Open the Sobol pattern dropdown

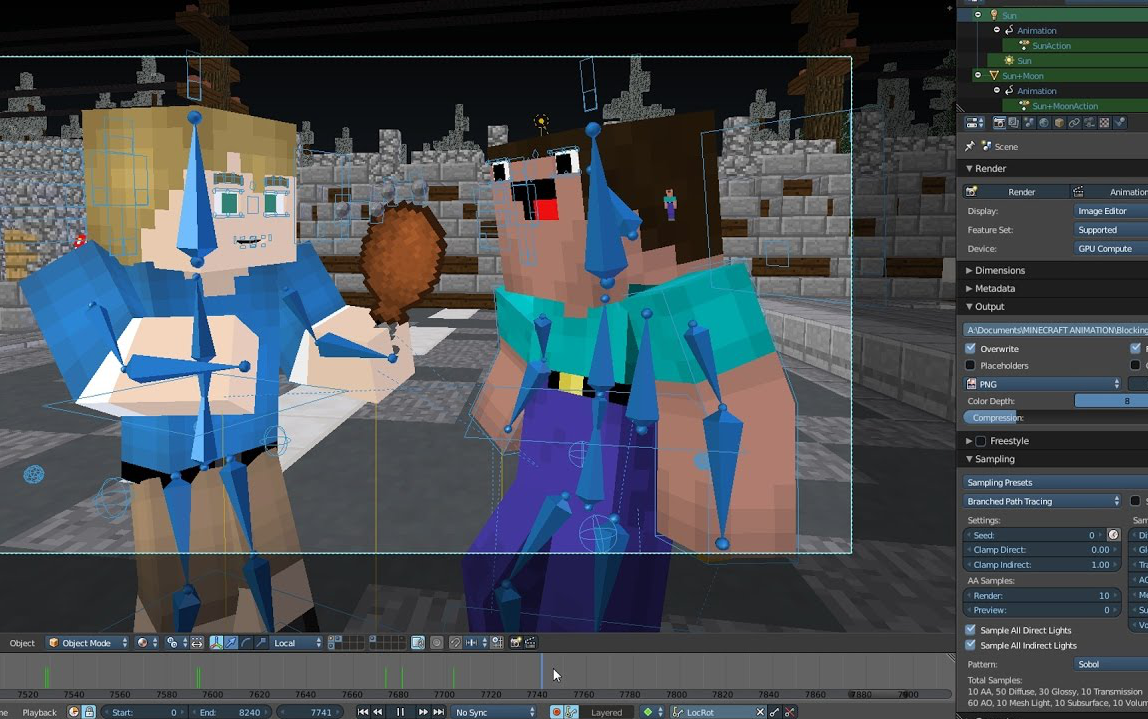click(1111, 664)
